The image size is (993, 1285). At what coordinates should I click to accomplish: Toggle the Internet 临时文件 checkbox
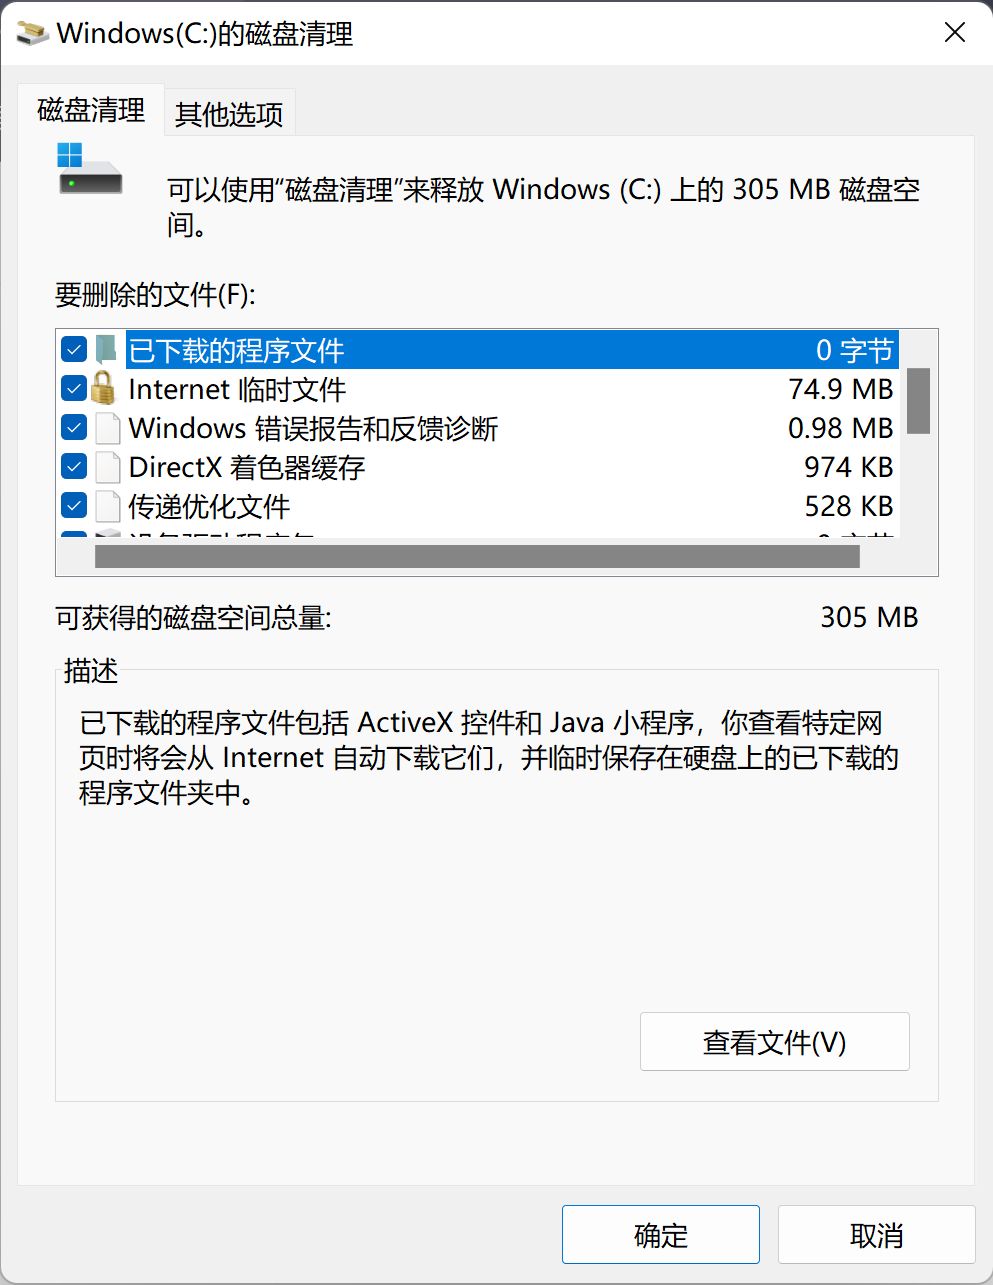[74, 389]
